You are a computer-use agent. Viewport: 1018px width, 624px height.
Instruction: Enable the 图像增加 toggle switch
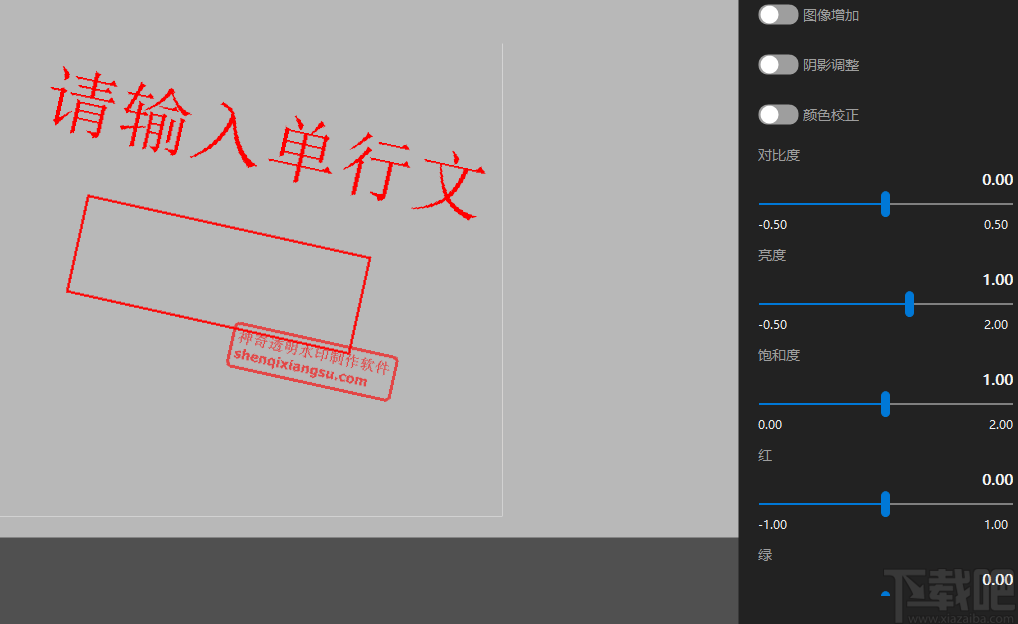[777, 14]
